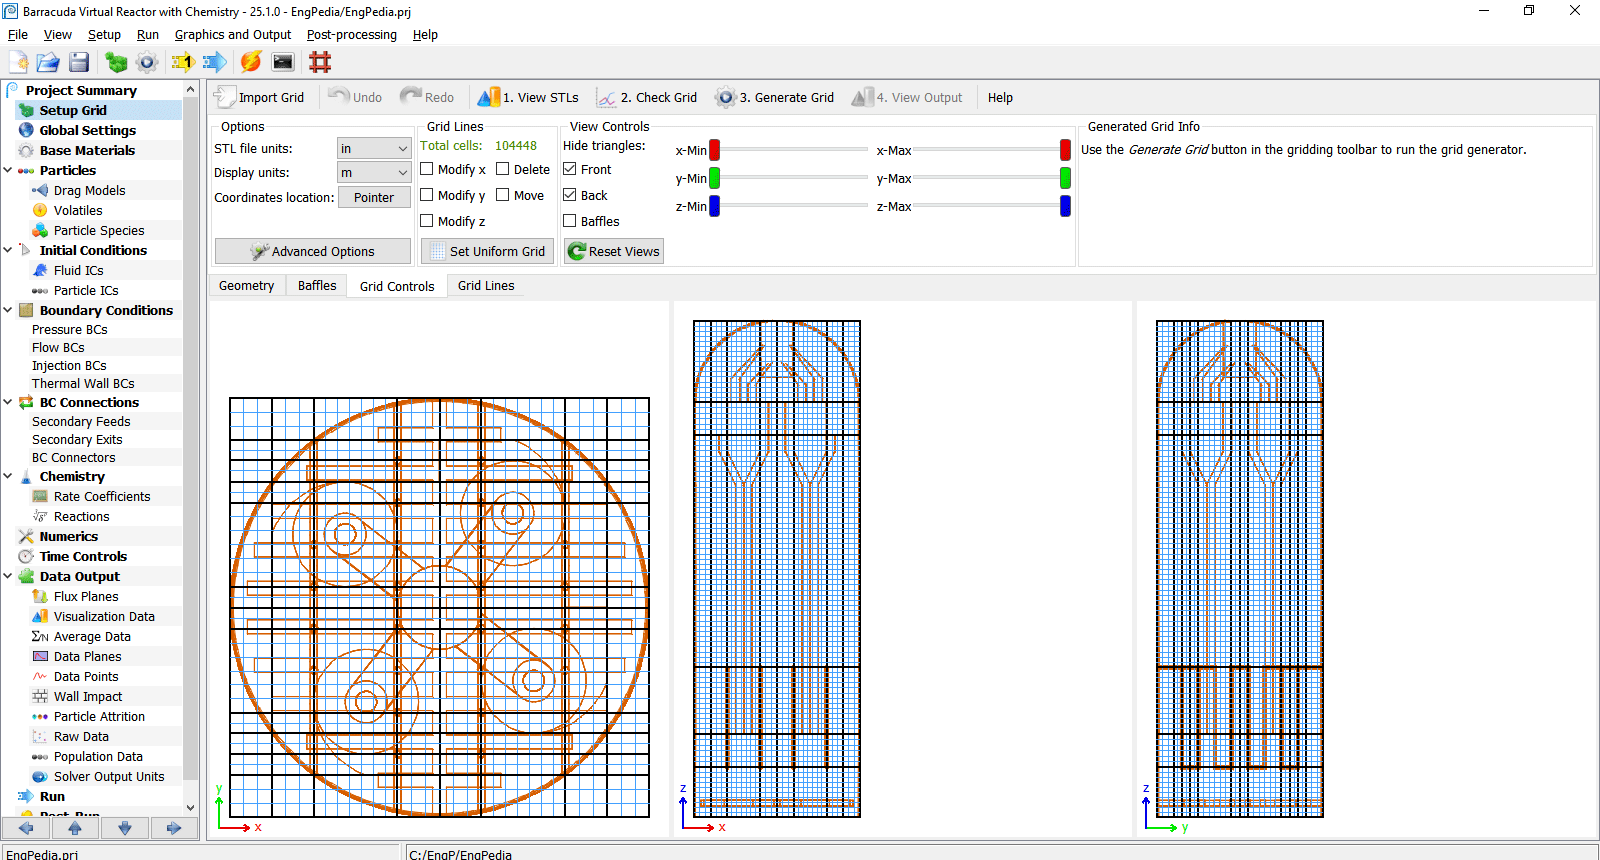Open the Post-processing menu
Viewport: 1600px width, 860px height.
pyautogui.click(x=351, y=34)
